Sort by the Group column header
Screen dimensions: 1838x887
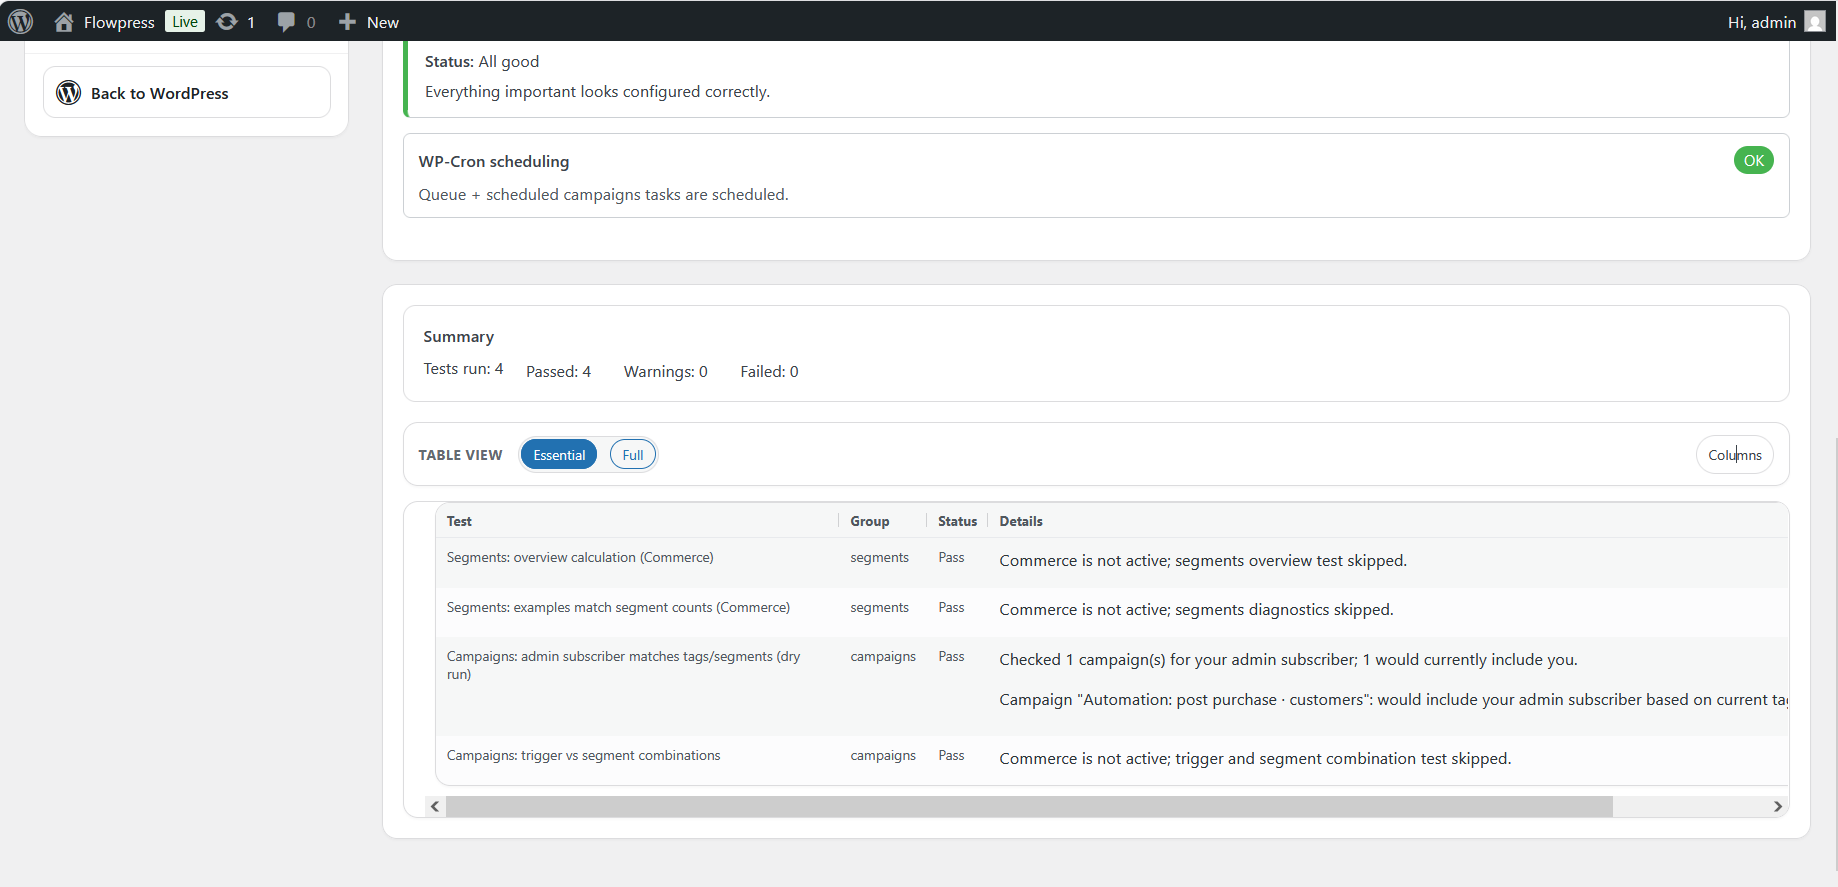point(869,521)
